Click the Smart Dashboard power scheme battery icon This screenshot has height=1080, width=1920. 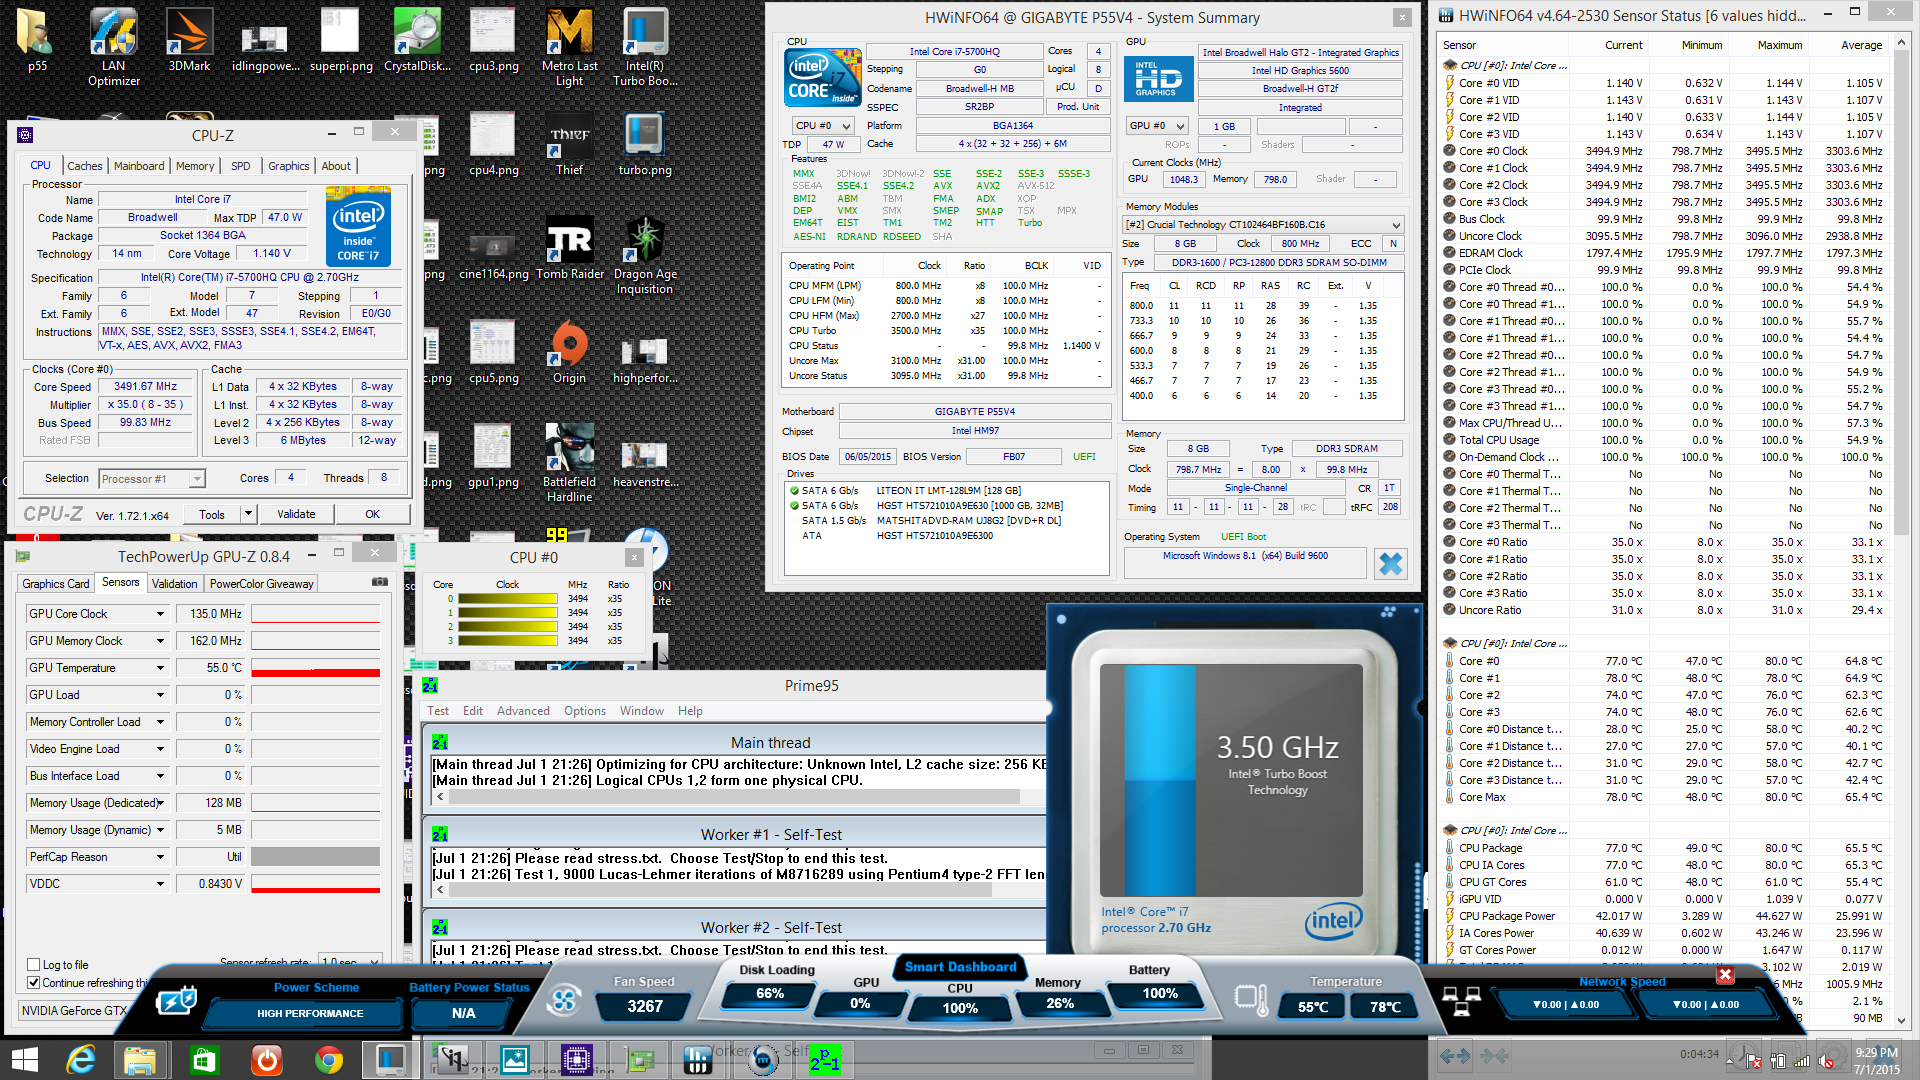click(x=177, y=999)
